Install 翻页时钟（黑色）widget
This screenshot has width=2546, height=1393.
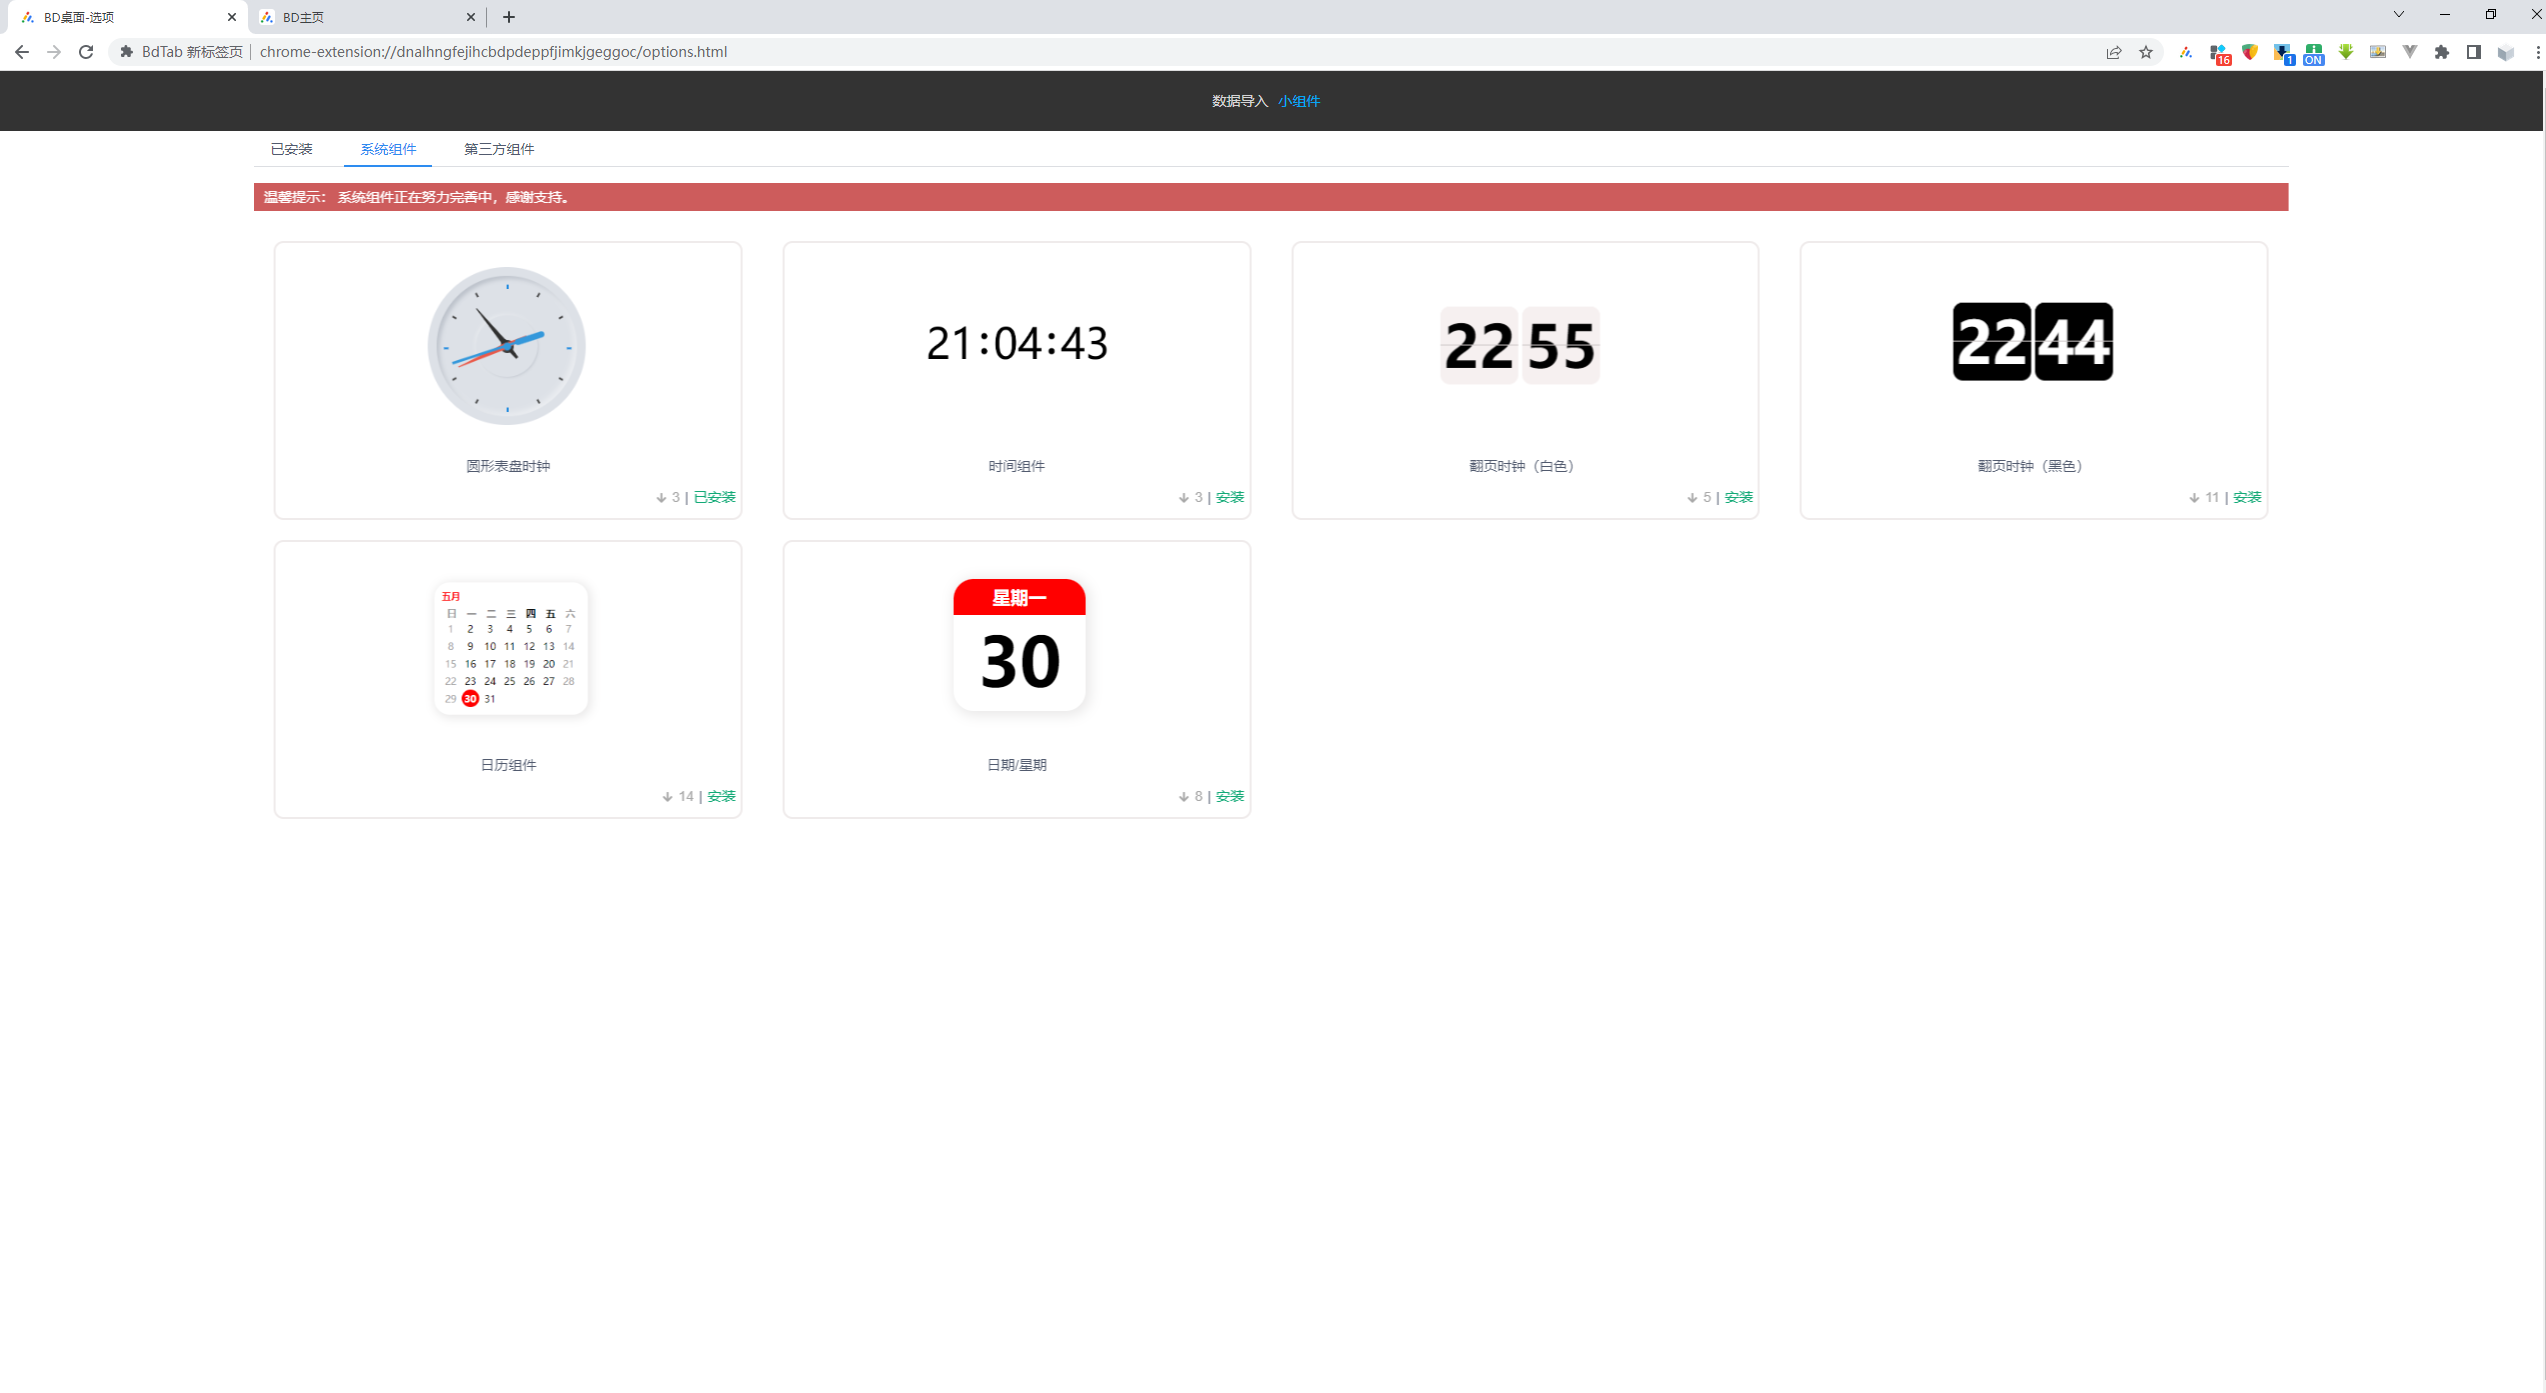coord(2247,497)
